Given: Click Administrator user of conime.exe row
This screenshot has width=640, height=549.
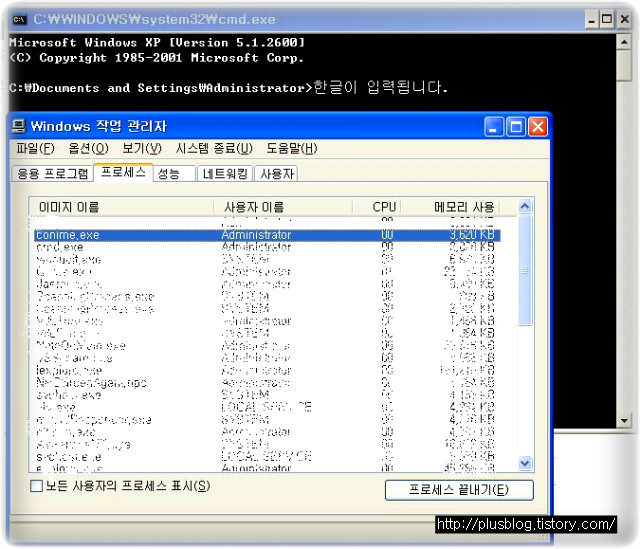Looking at the screenshot, I should 256,235.
